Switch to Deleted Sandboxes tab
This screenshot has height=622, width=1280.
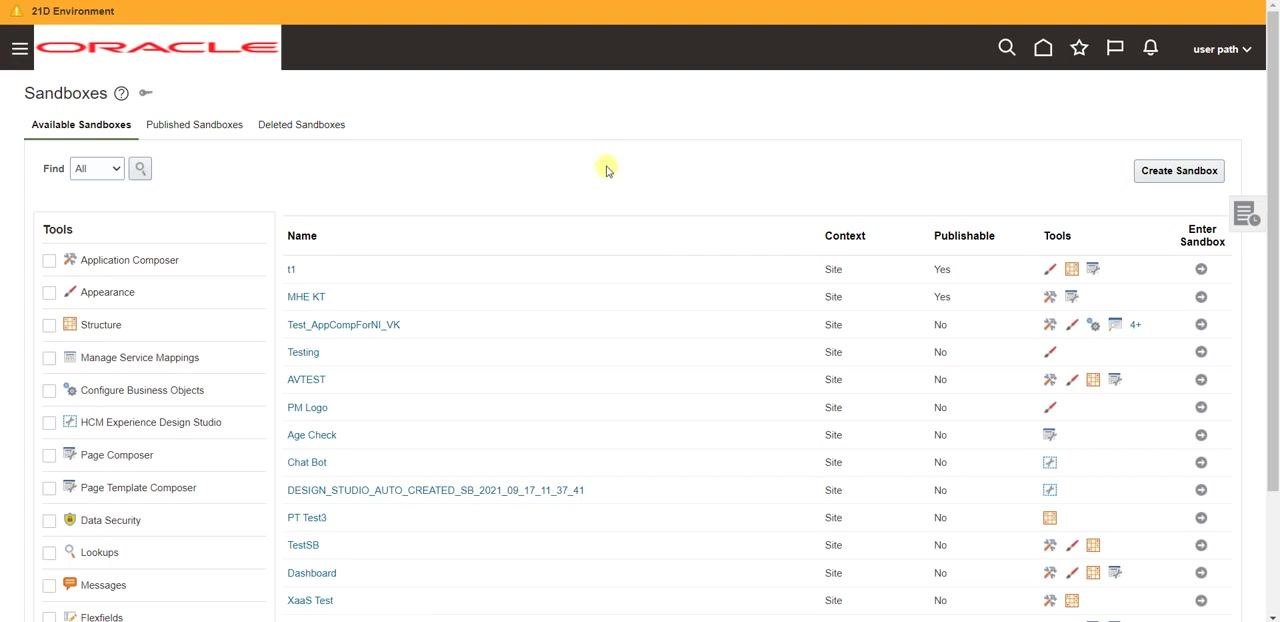coord(301,125)
